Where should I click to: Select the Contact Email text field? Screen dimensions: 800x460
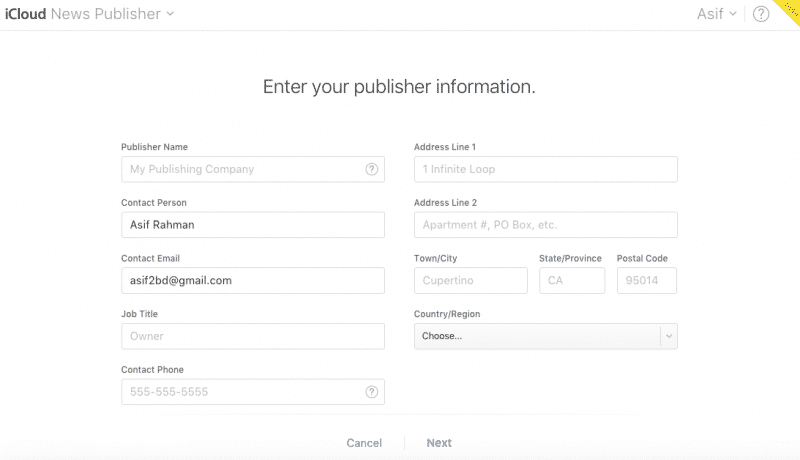(x=252, y=281)
